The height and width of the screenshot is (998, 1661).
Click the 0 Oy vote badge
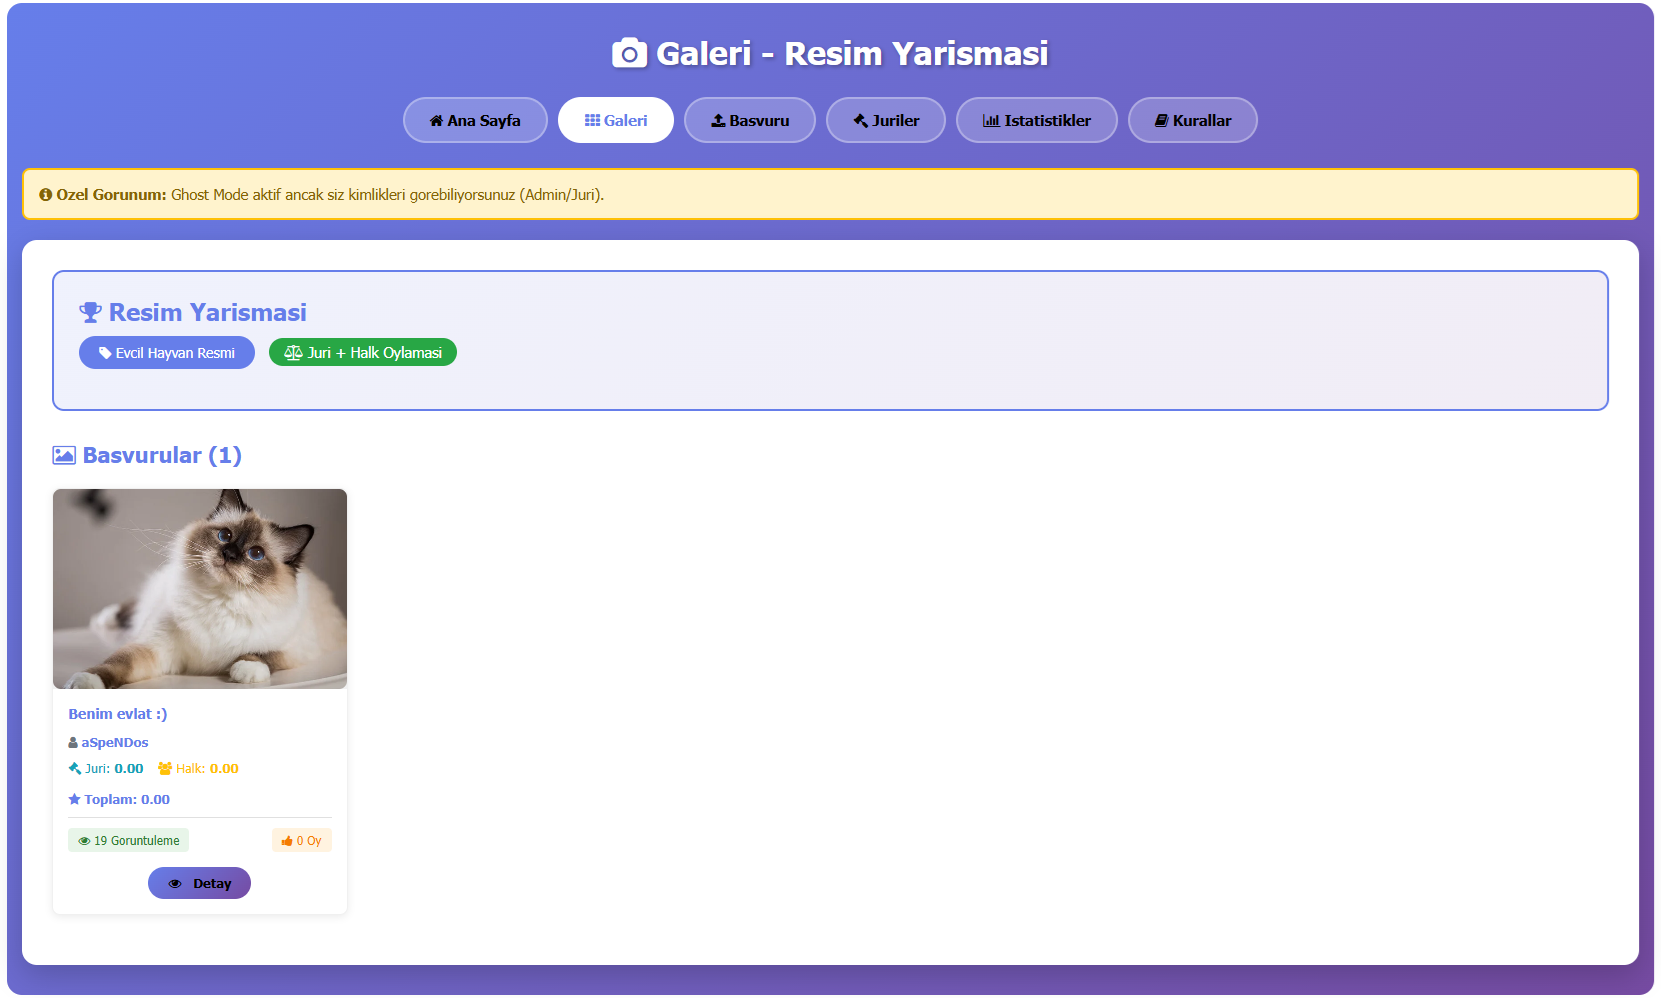[302, 841]
